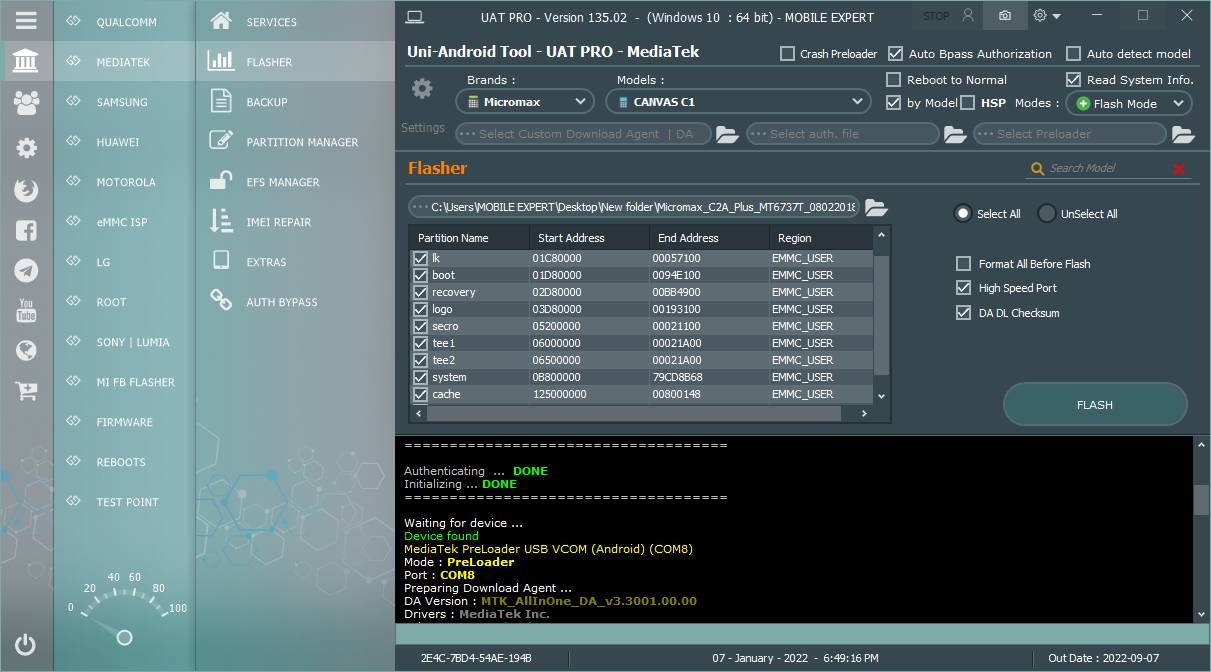Click the partition table vertical scrollbar
Screen dimensions: 1211x672
pyautogui.click(x=881, y=315)
